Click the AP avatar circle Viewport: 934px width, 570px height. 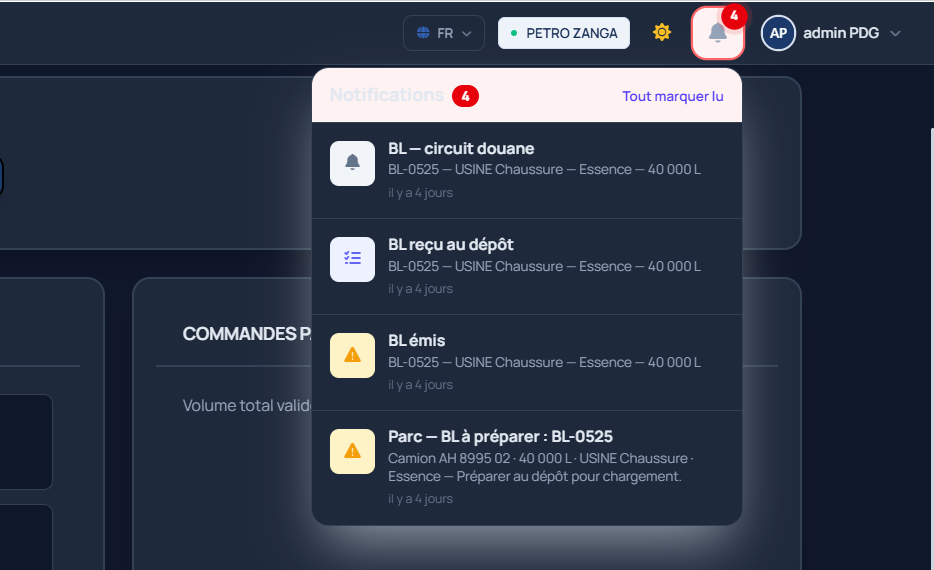778,33
